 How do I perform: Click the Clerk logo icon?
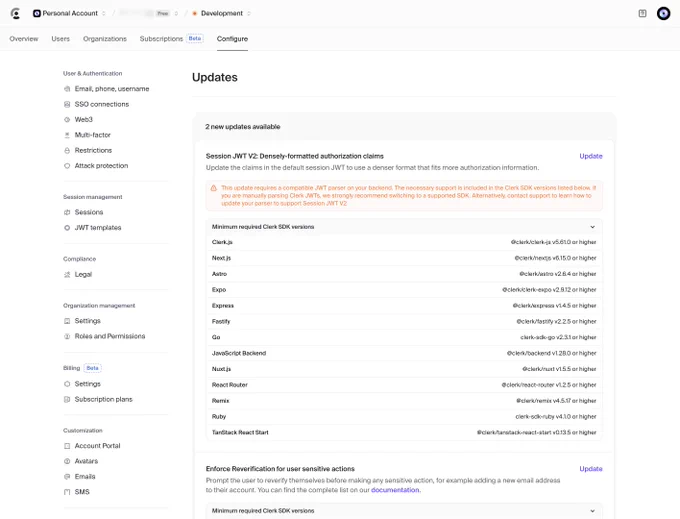[16, 13]
